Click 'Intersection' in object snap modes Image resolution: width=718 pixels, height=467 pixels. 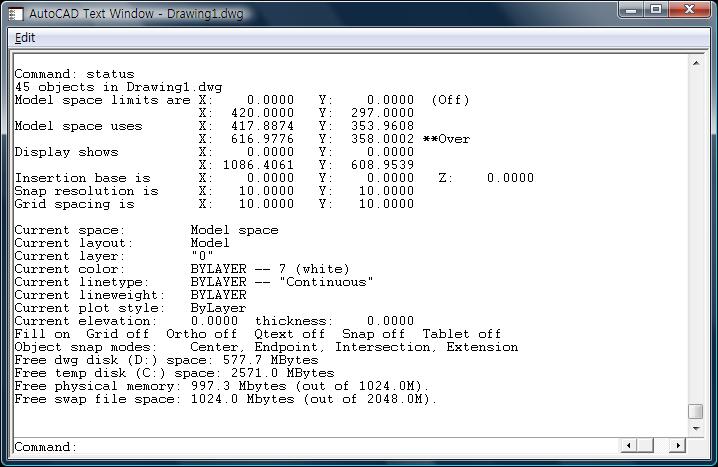[x=383, y=347]
